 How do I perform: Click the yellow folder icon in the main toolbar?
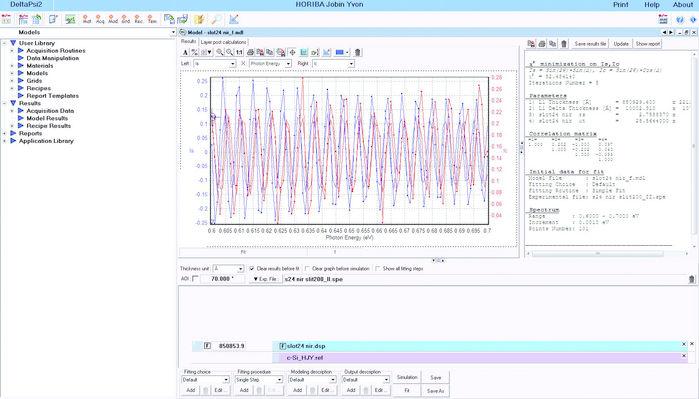pos(200,19)
